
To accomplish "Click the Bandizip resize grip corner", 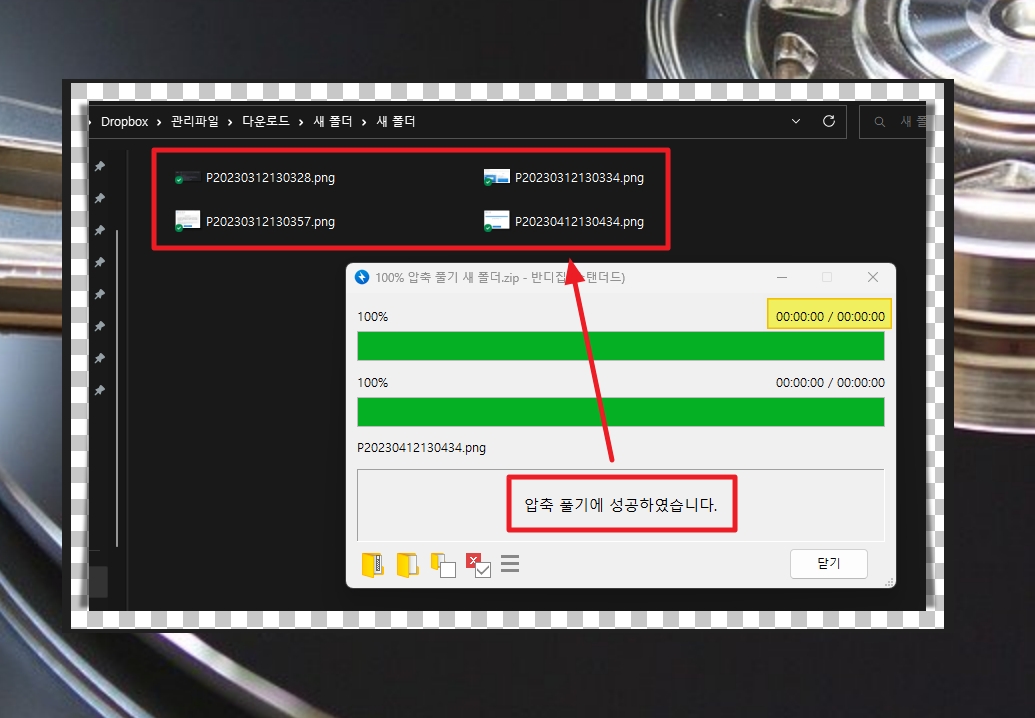I will point(889,582).
